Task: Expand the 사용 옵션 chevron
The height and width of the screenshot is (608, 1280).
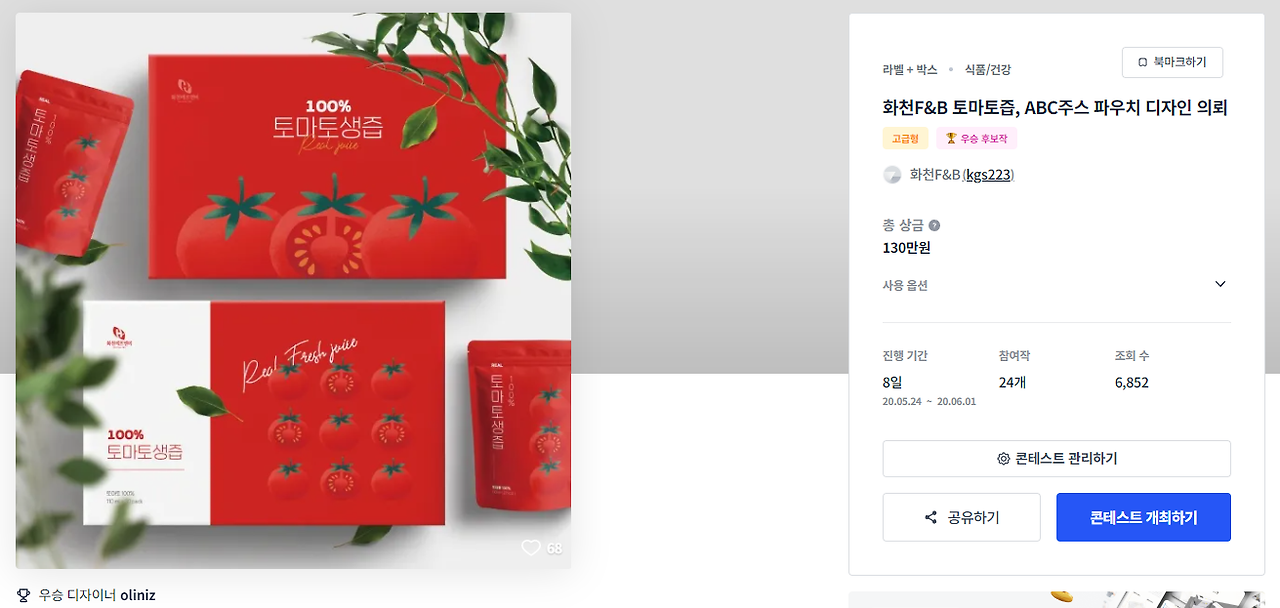Action: 1220,284
